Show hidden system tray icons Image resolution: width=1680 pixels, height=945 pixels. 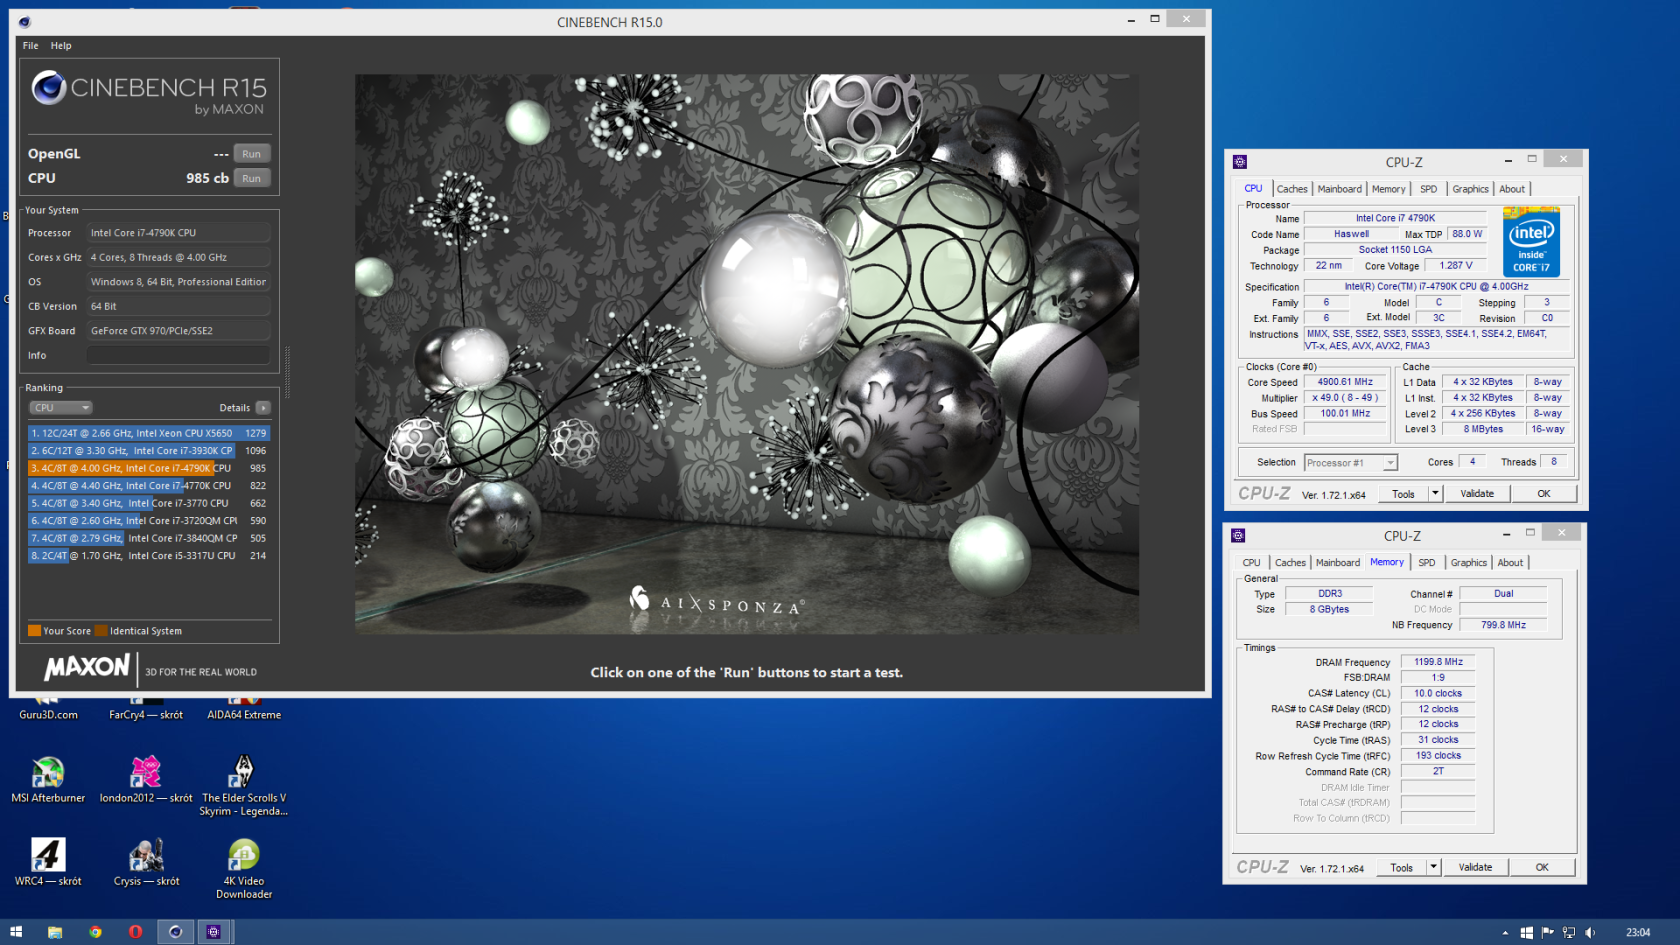[1505, 933]
